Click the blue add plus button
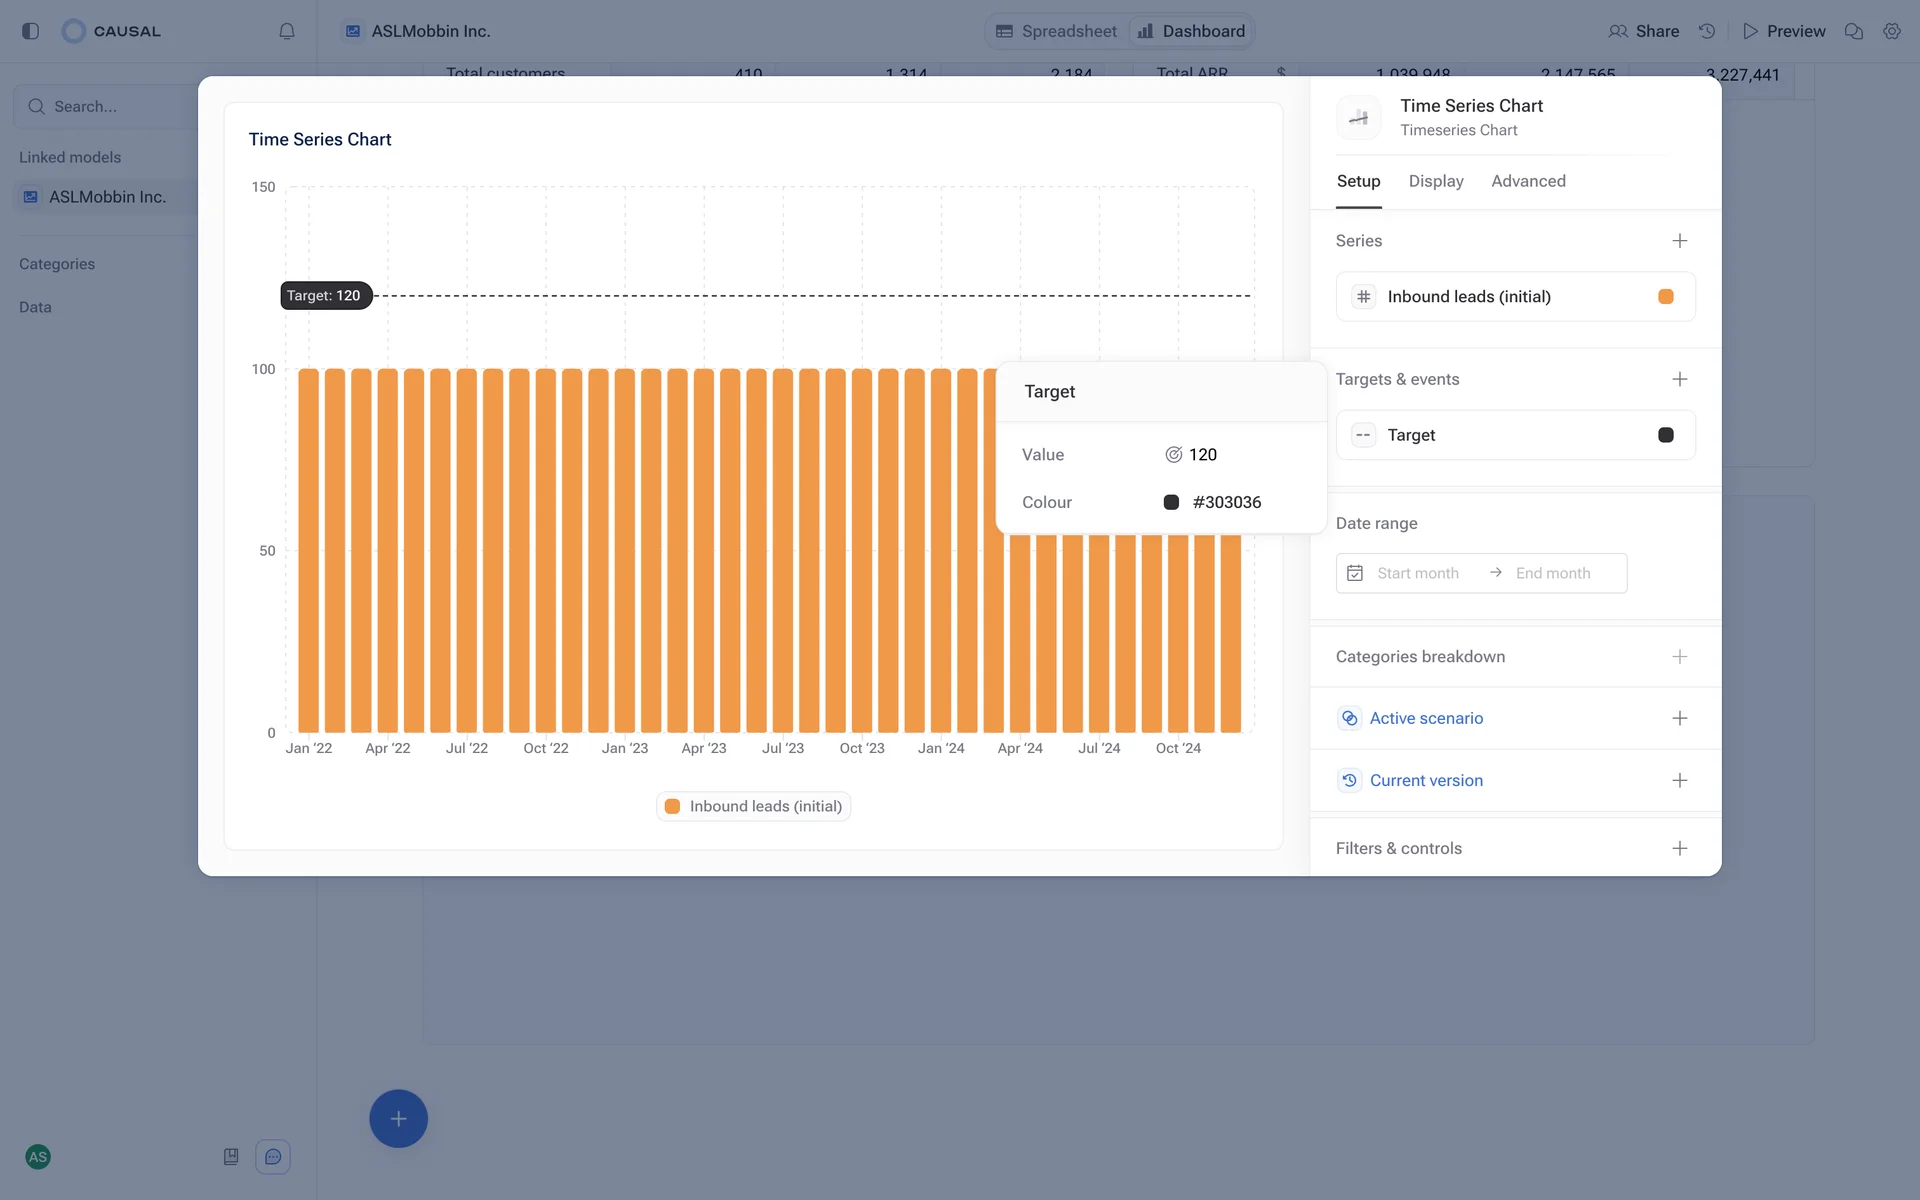 398,1118
